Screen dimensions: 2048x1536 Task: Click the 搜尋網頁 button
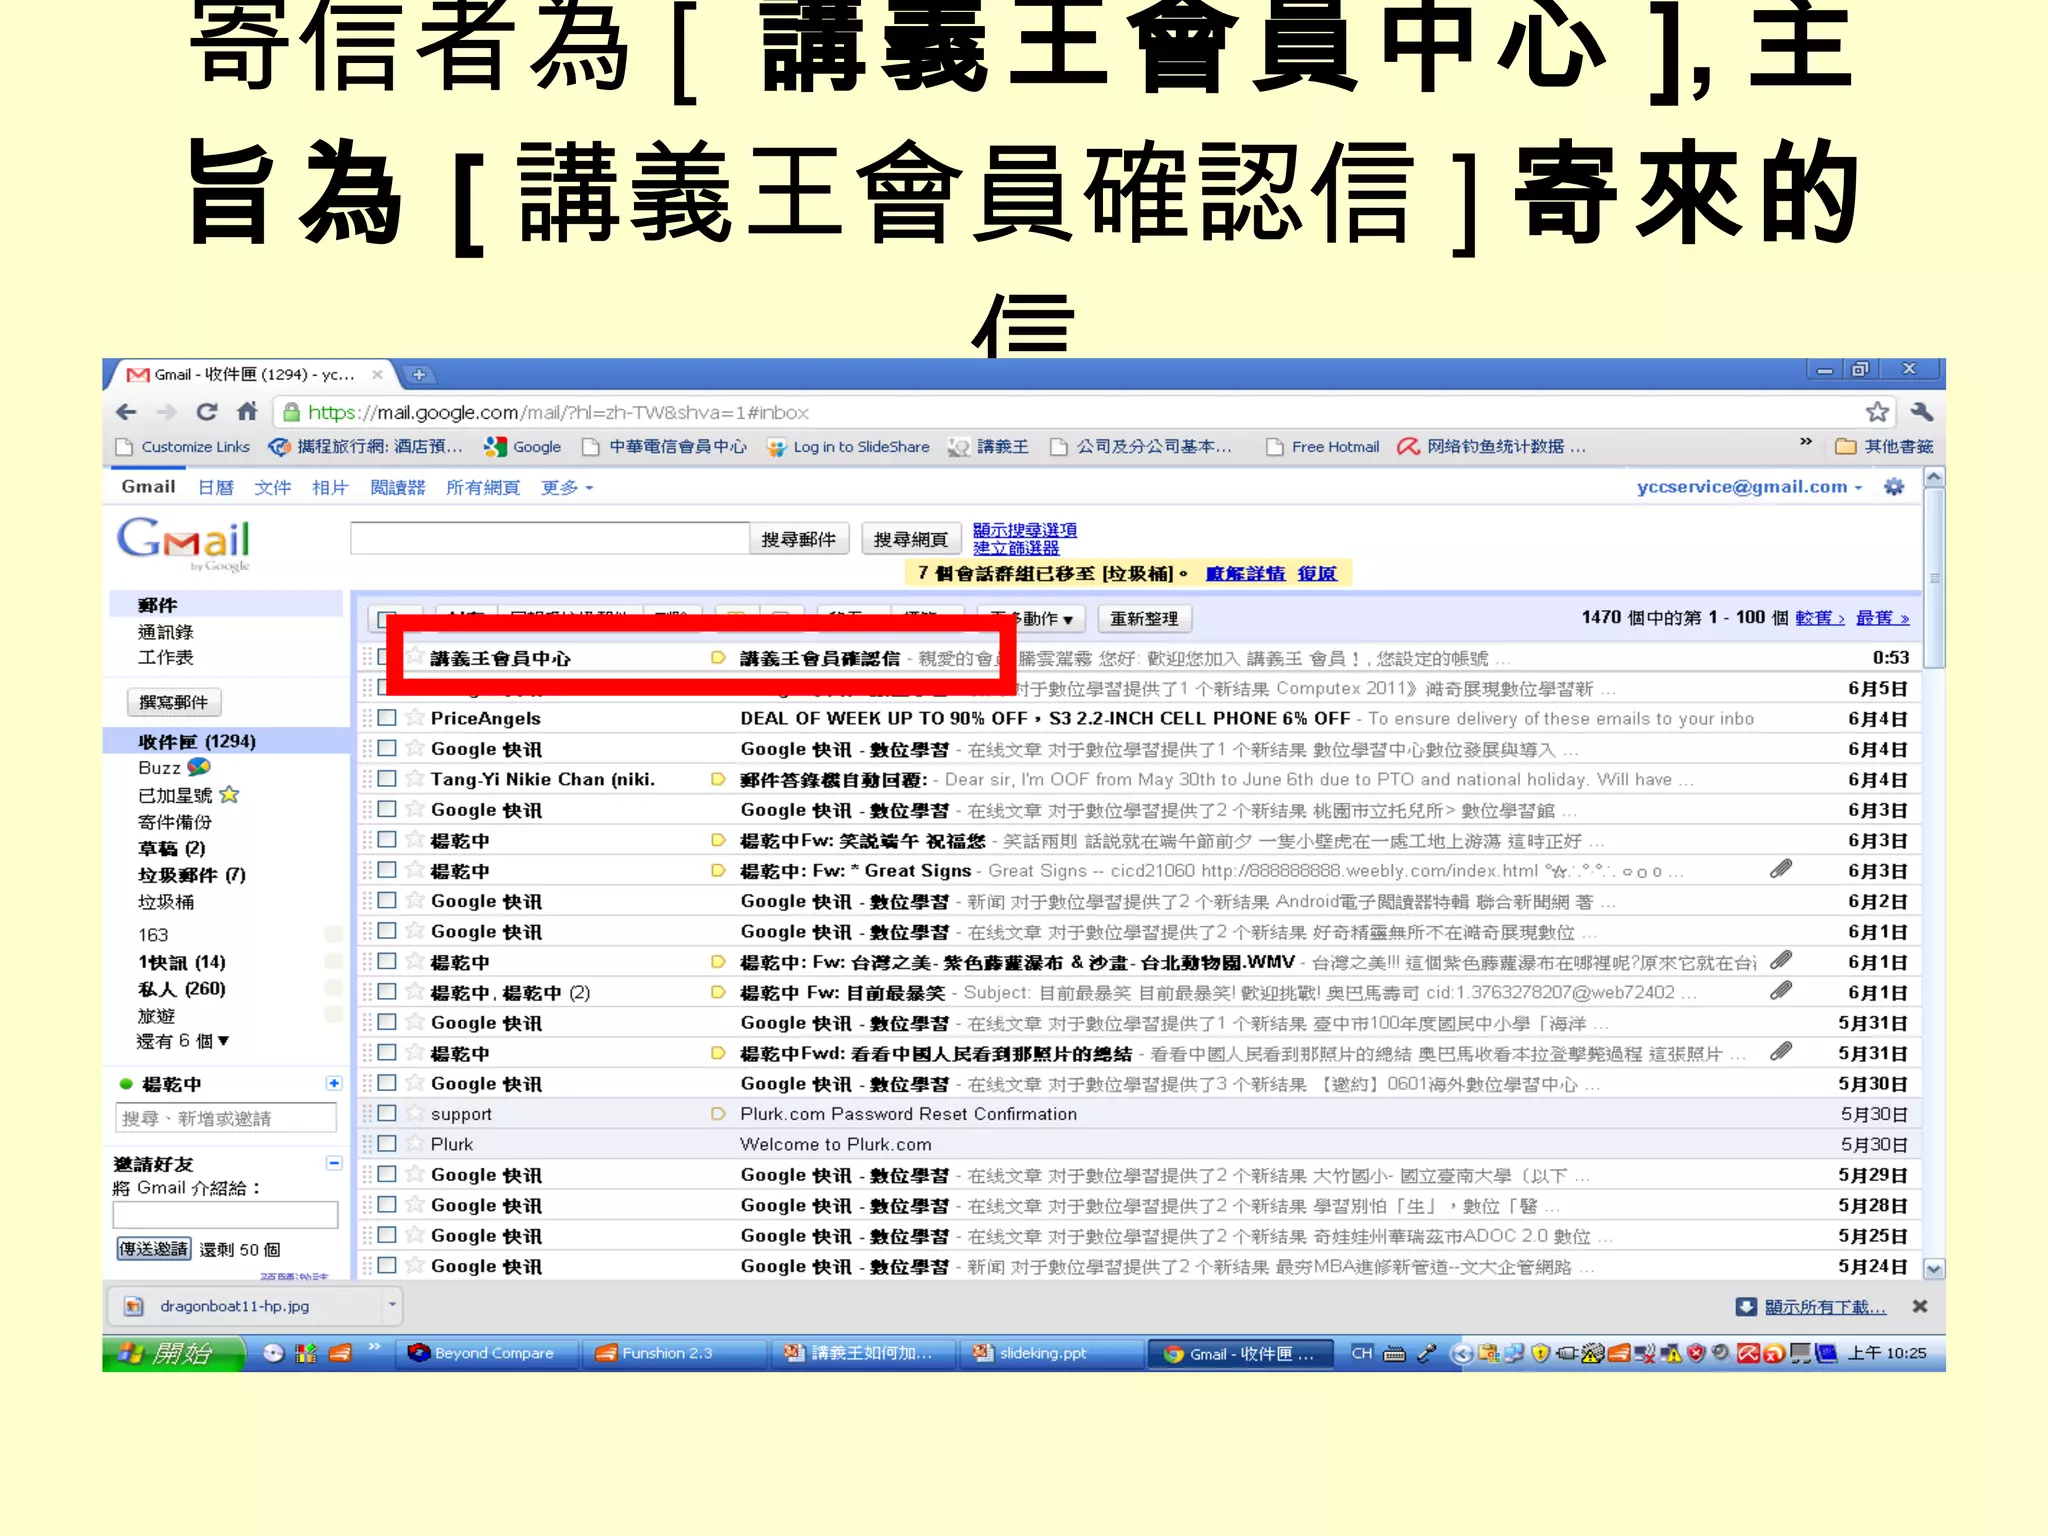[x=911, y=539]
